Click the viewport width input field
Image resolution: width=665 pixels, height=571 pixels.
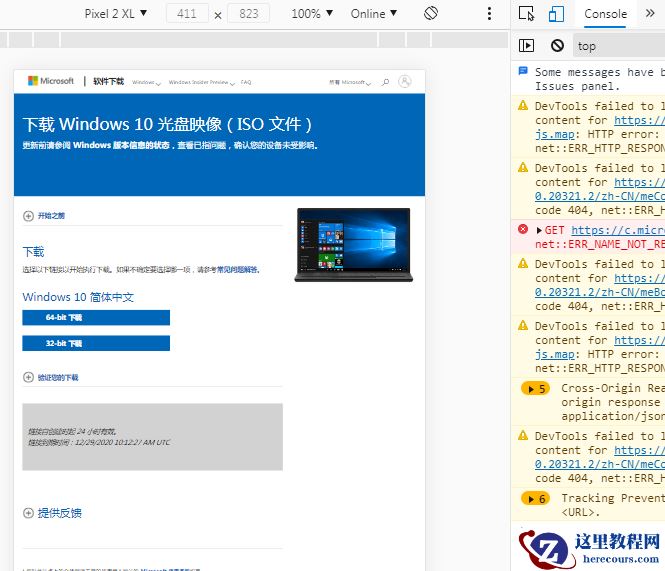(x=186, y=14)
